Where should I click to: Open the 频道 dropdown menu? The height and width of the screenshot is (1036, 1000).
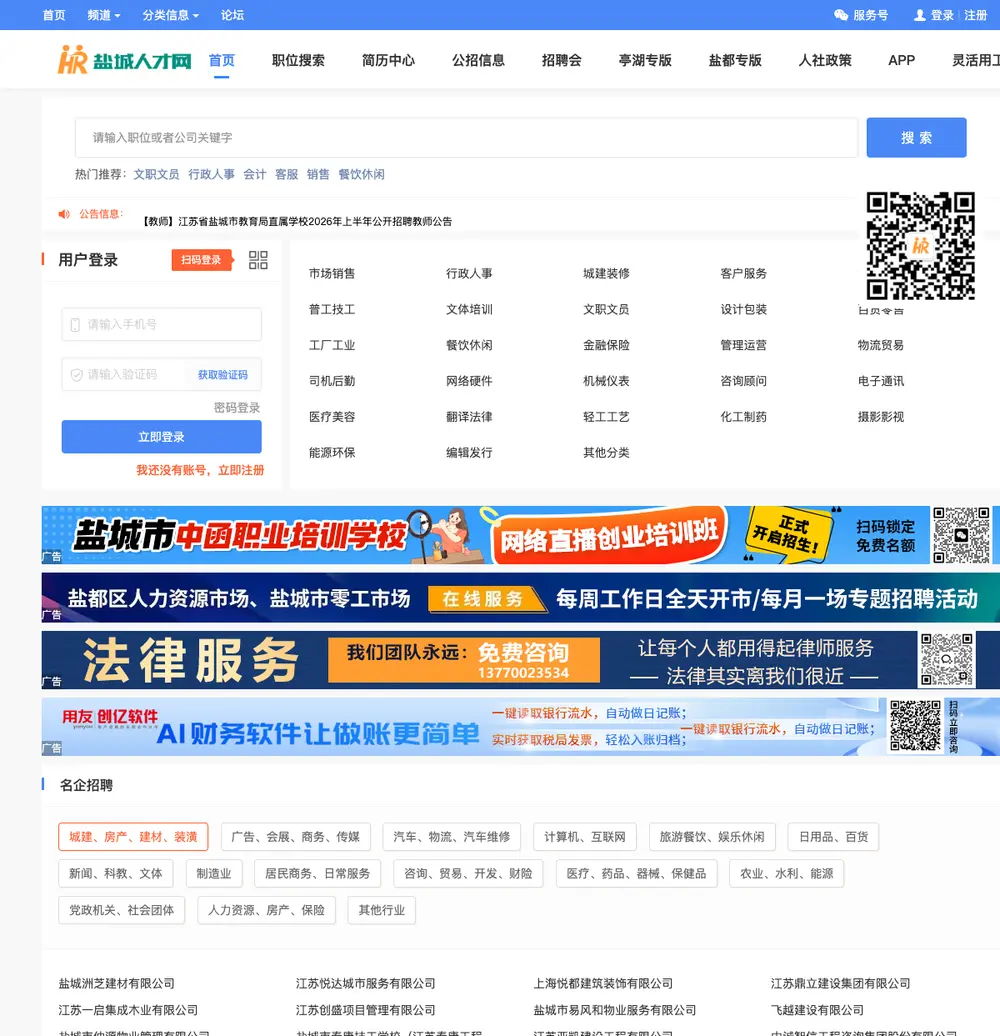click(104, 15)
